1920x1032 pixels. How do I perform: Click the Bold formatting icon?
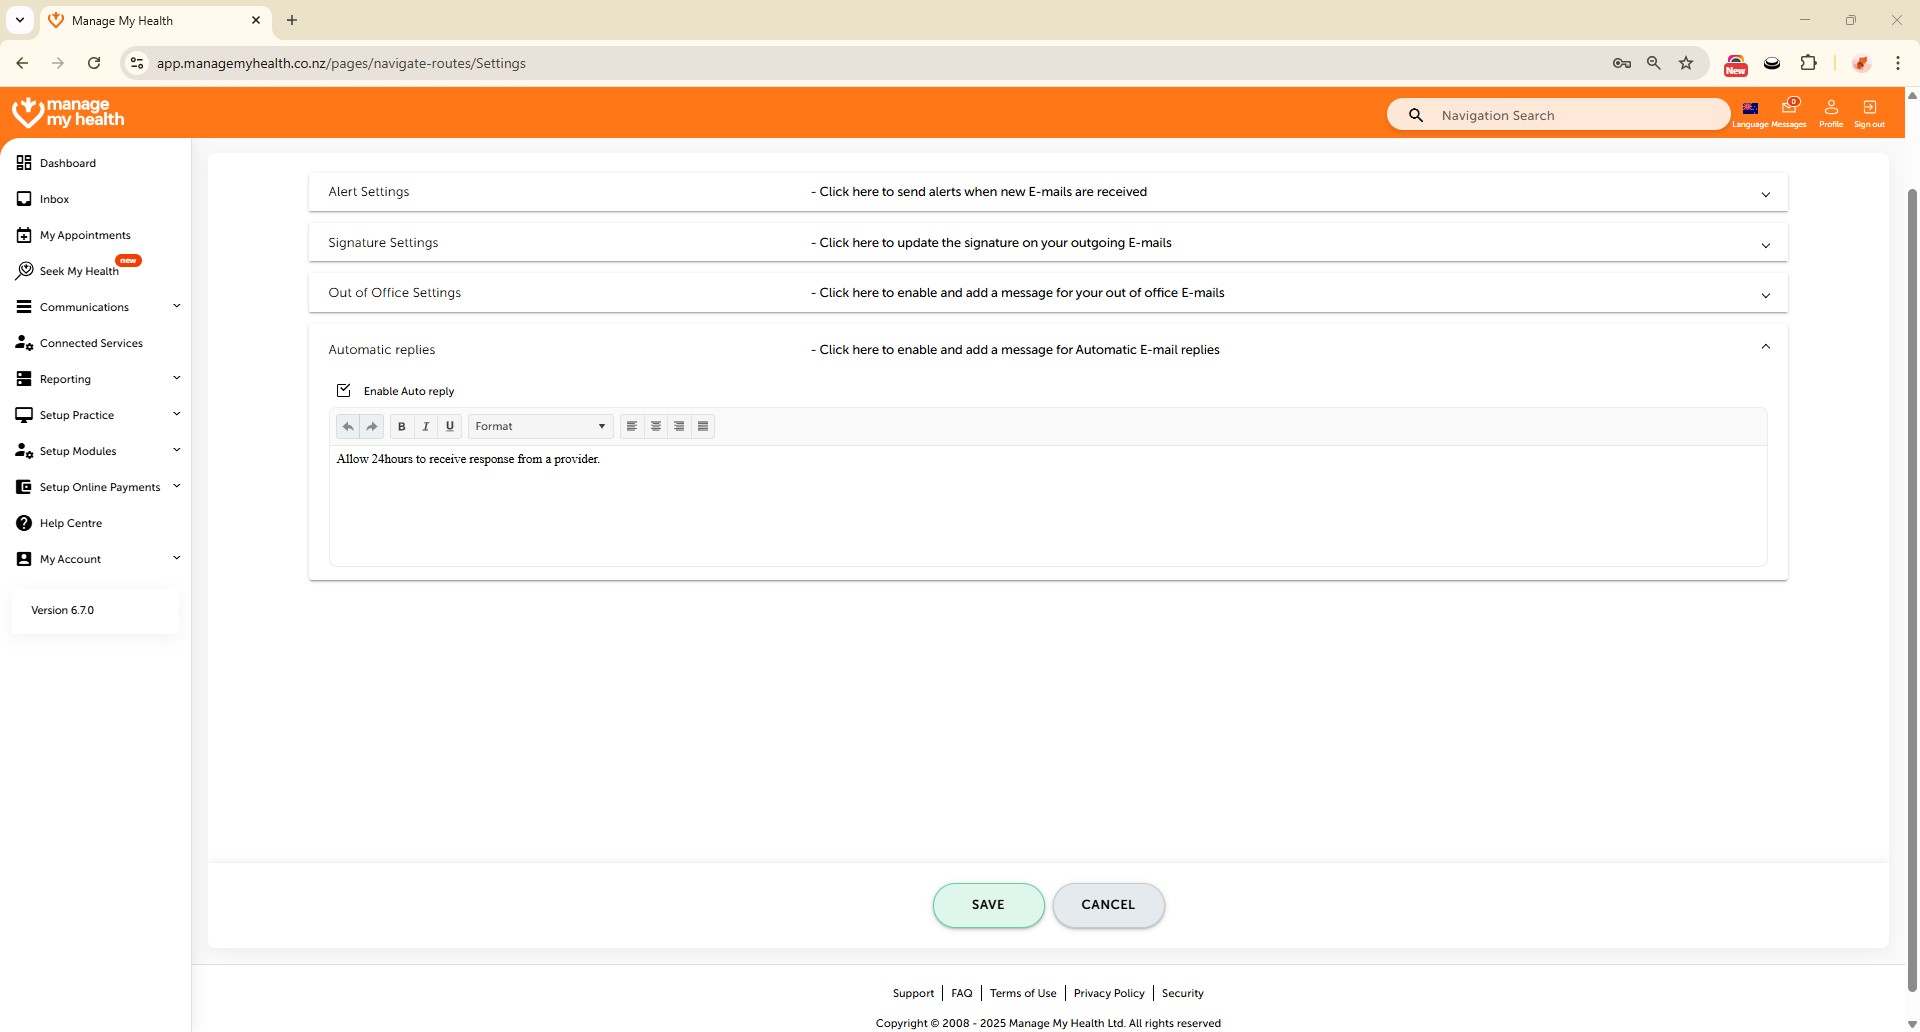click(402, 426)
